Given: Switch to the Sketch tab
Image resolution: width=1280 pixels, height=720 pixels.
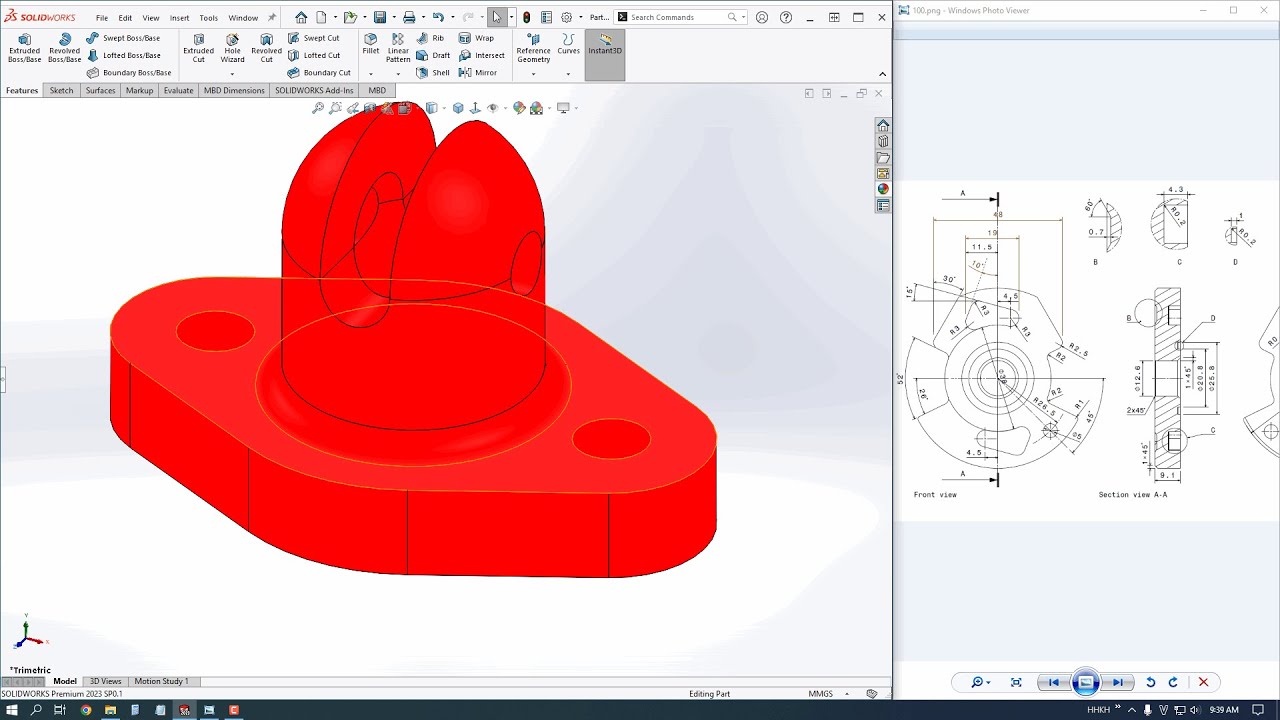Looking at the screenshot, I should point(62,90).
